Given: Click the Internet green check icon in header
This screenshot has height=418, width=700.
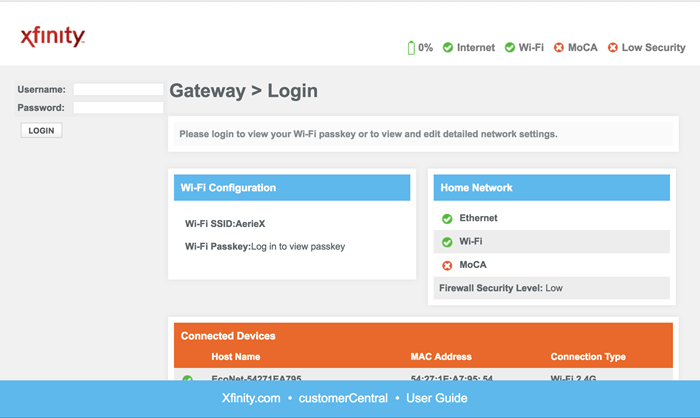Looking at the screenshot, I should tap(448, 47).
